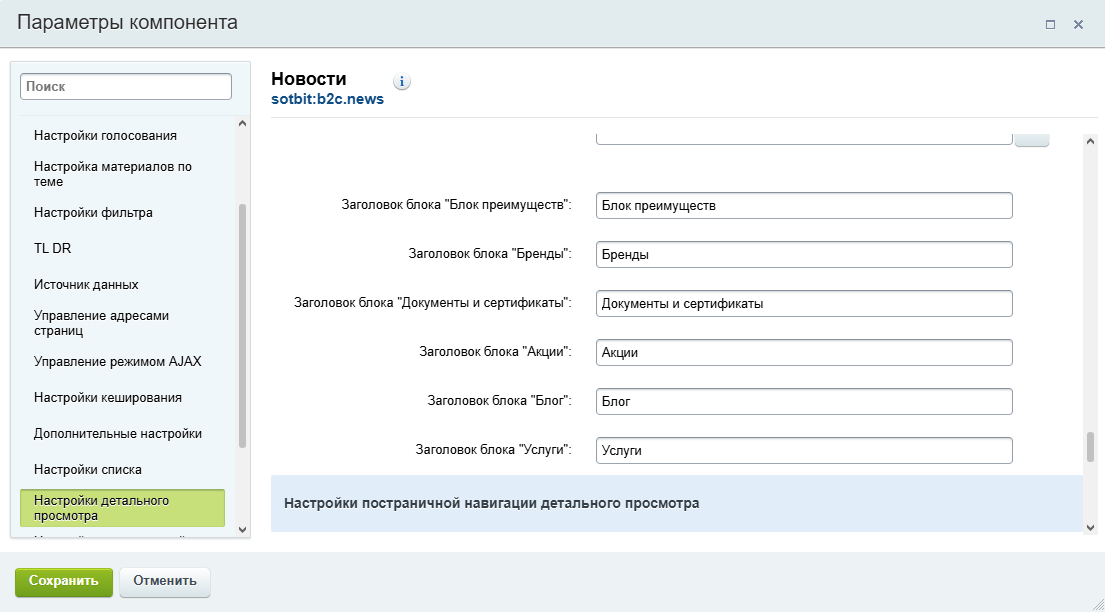Click the partially visible button above Блок преимуществ
This screenshot has width=1105, height=612.
click(1032, 140)
